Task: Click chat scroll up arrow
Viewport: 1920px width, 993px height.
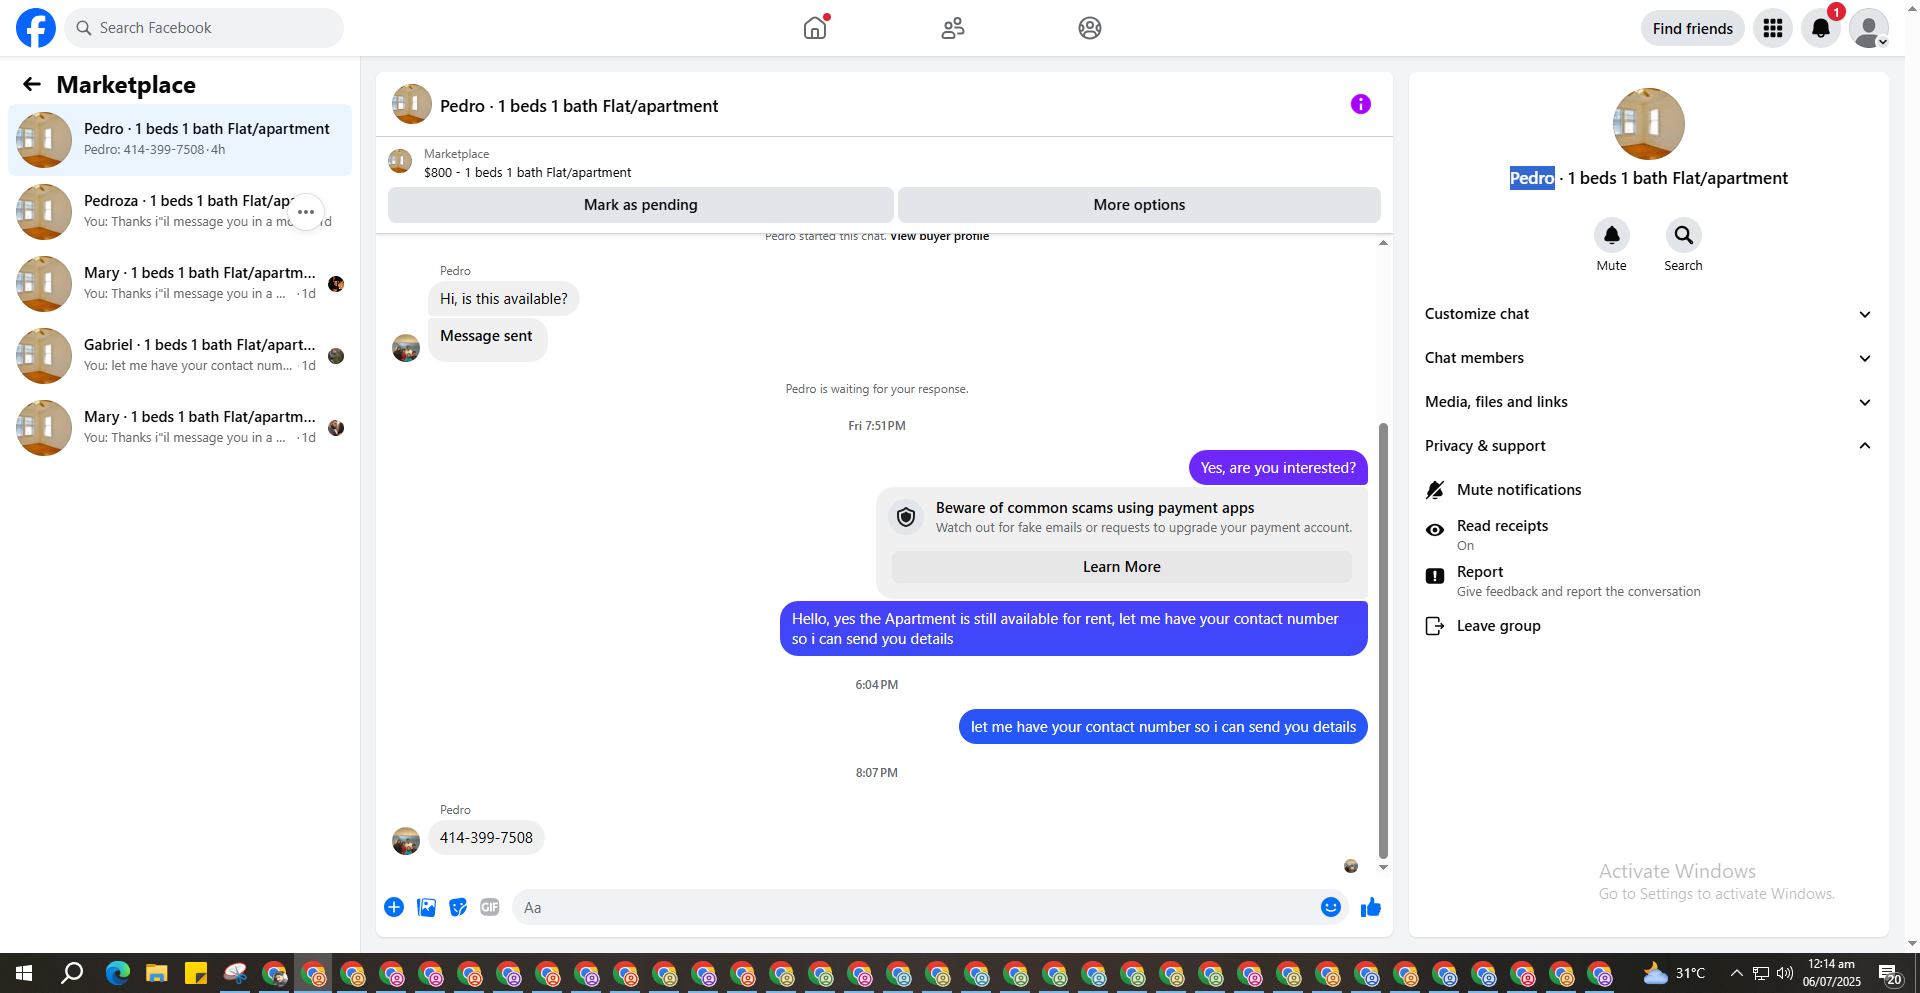Action: coord(1383,243)
